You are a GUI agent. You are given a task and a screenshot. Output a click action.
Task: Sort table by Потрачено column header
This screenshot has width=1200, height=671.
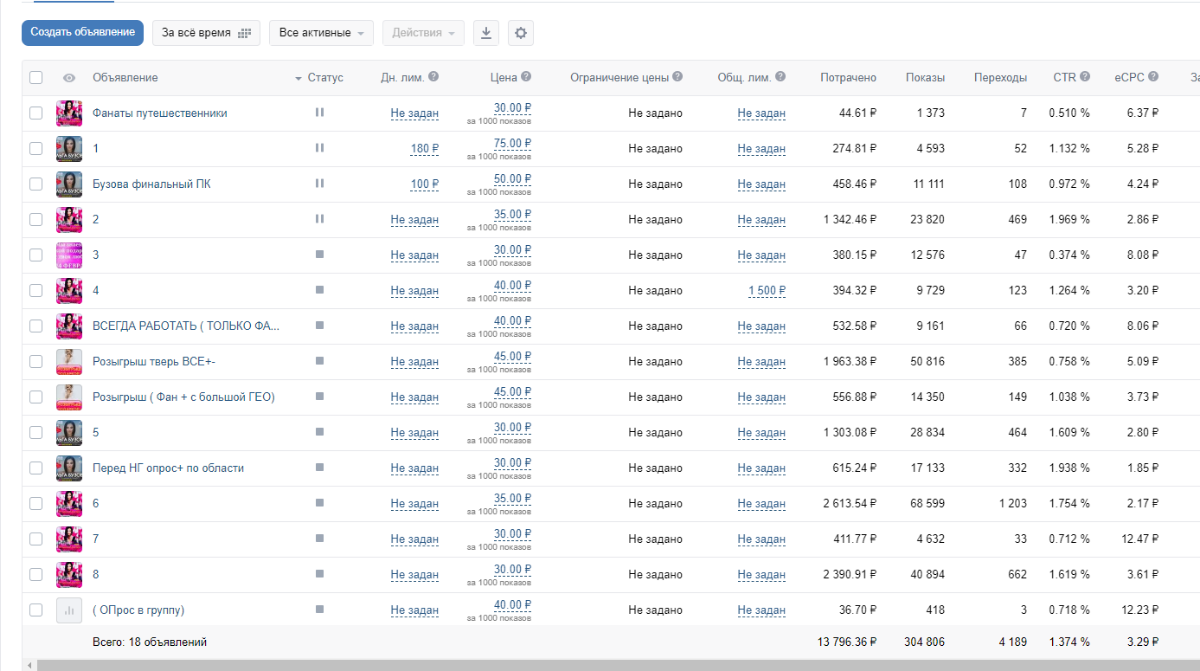pos(848,77)
